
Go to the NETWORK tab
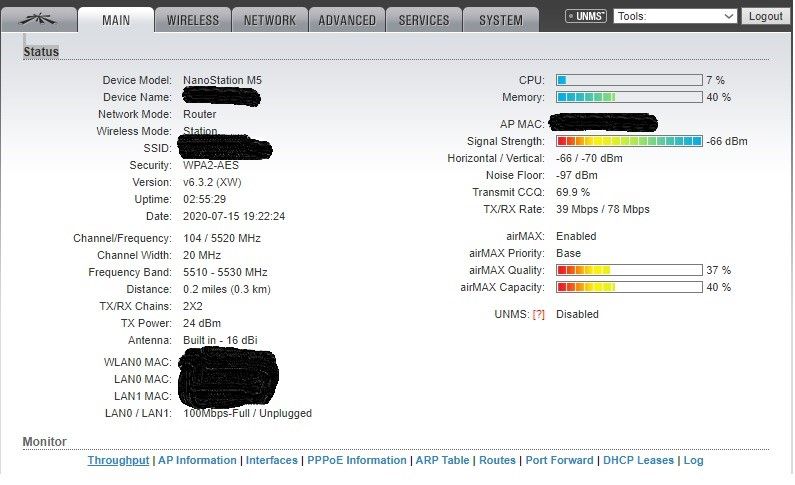click(270, 20)
